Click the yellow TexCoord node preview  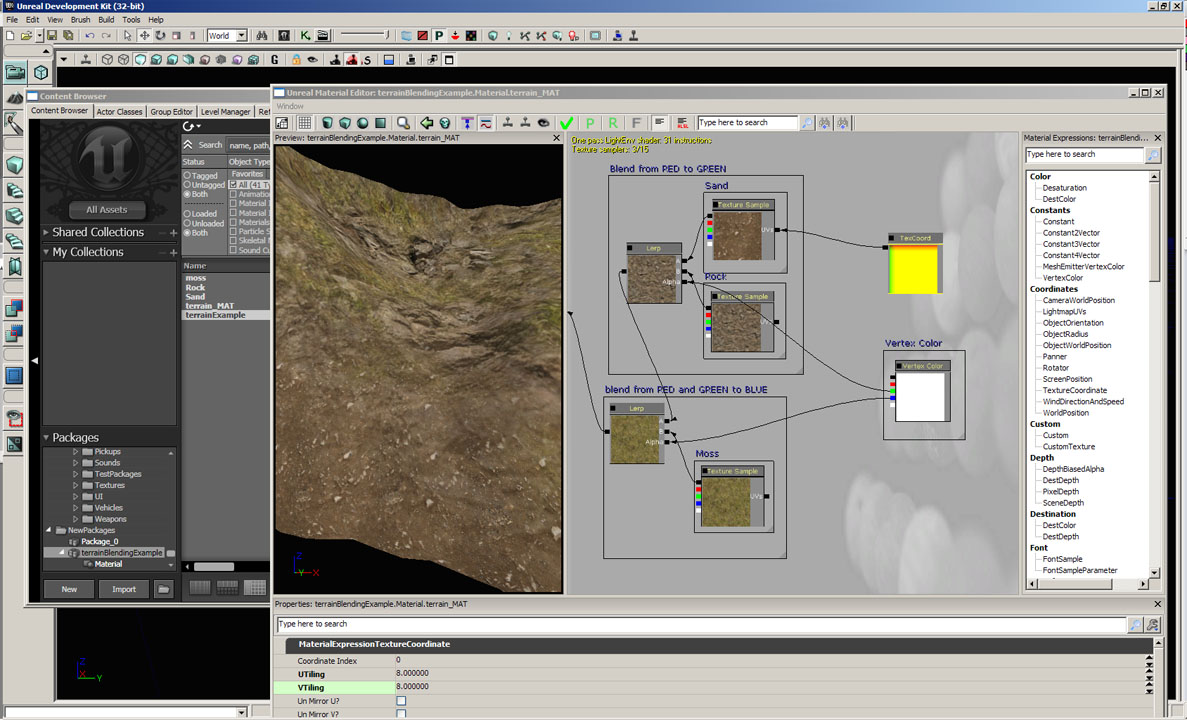click(x=914, y=268)
